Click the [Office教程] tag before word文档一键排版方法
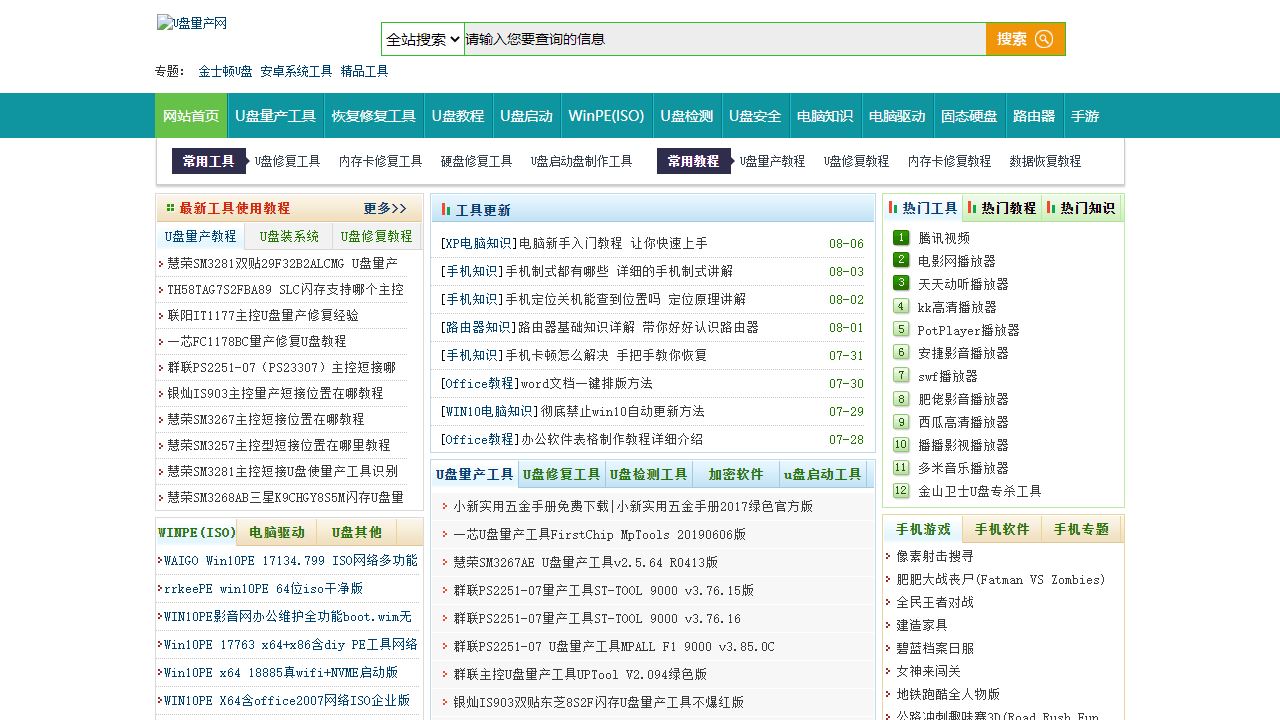The width and height of the screenshot is (1280, 720). [x=480, y=383]
